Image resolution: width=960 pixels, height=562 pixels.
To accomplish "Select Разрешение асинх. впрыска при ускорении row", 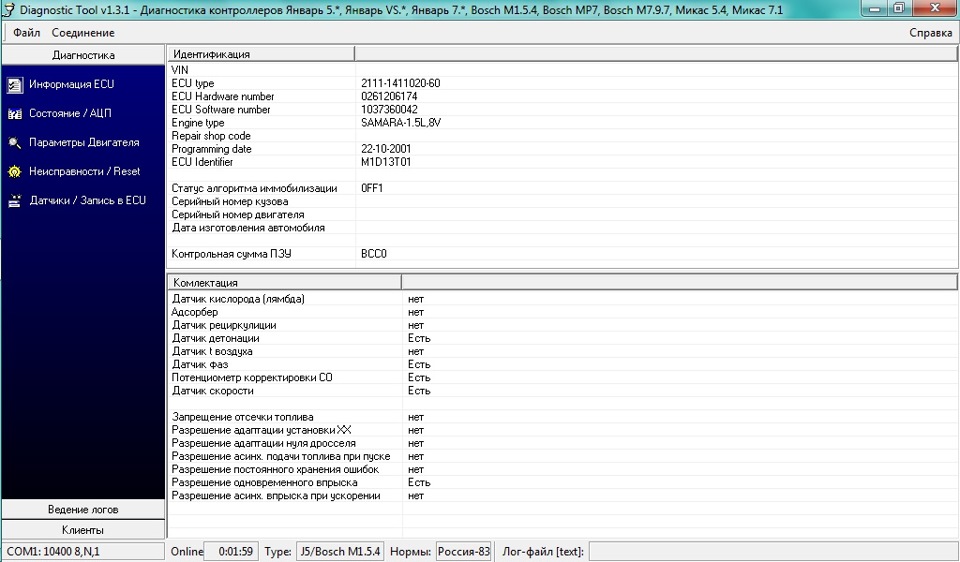I will coord(562,496).
